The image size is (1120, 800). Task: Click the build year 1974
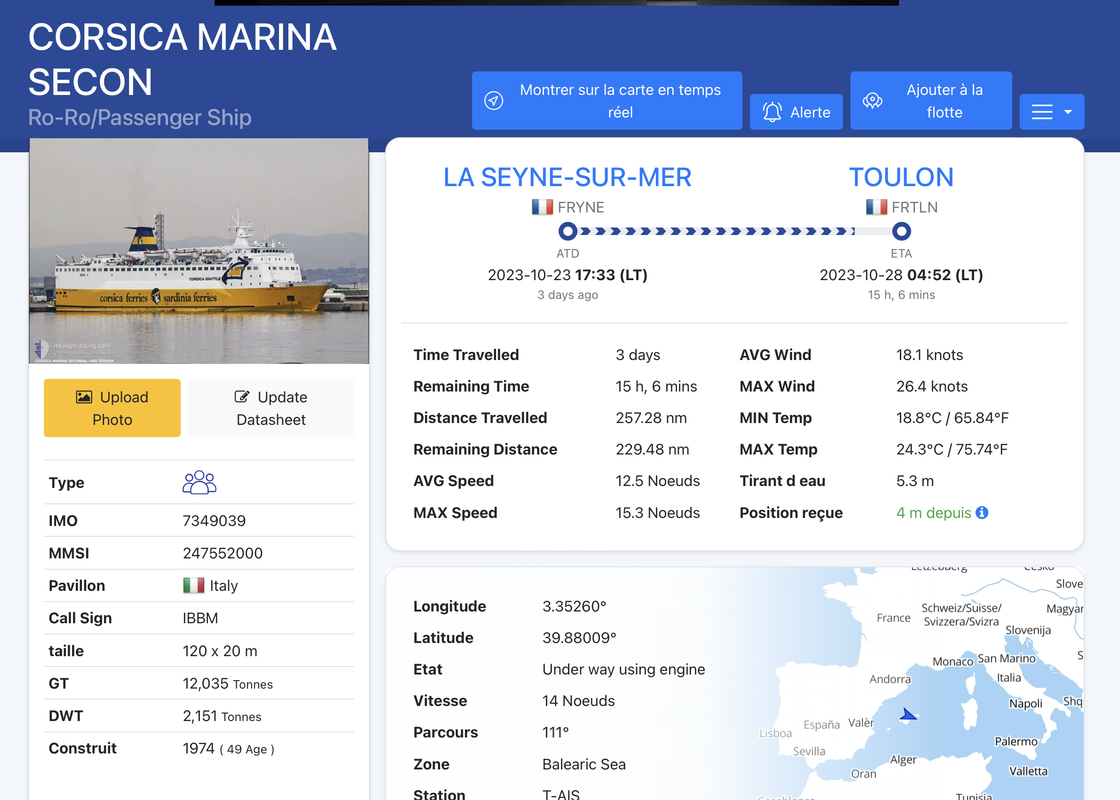click(199, 749)
